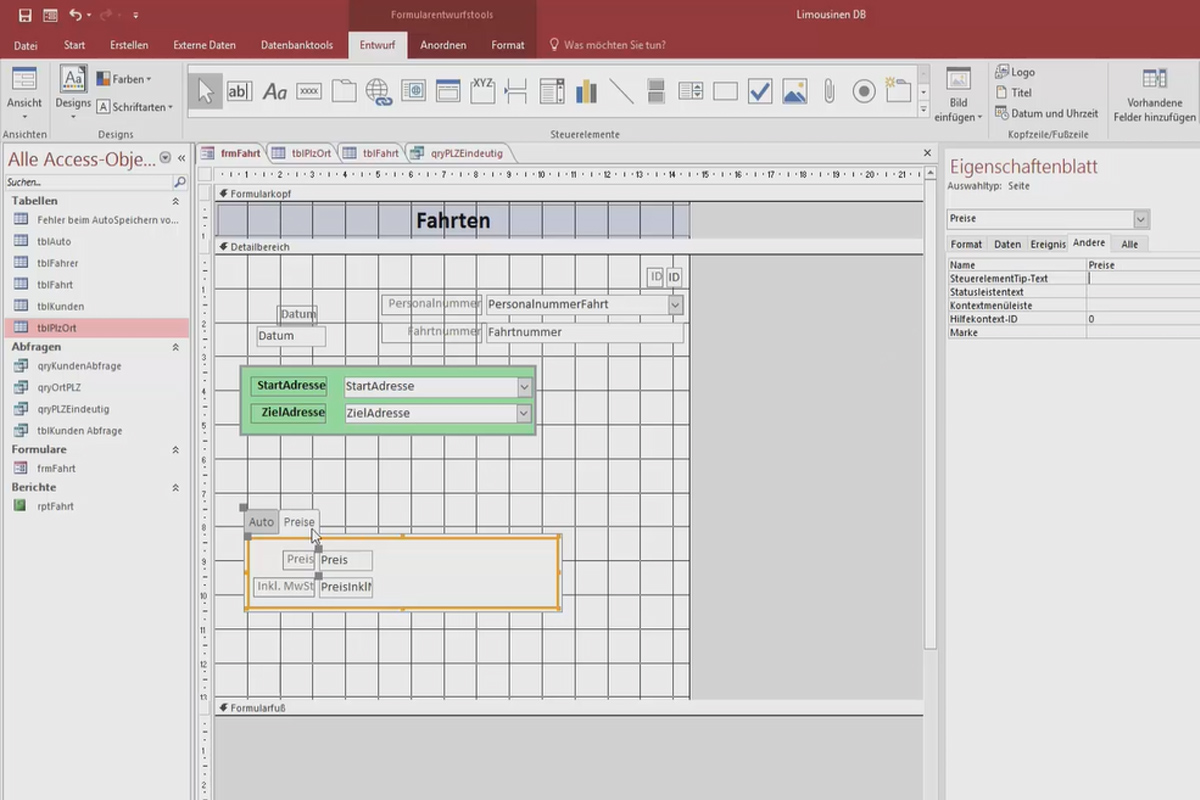Viewport: 1200px width, 800px height.
Task: Open the Ereignis tab in property sheet
Action: coord(1047,244)
